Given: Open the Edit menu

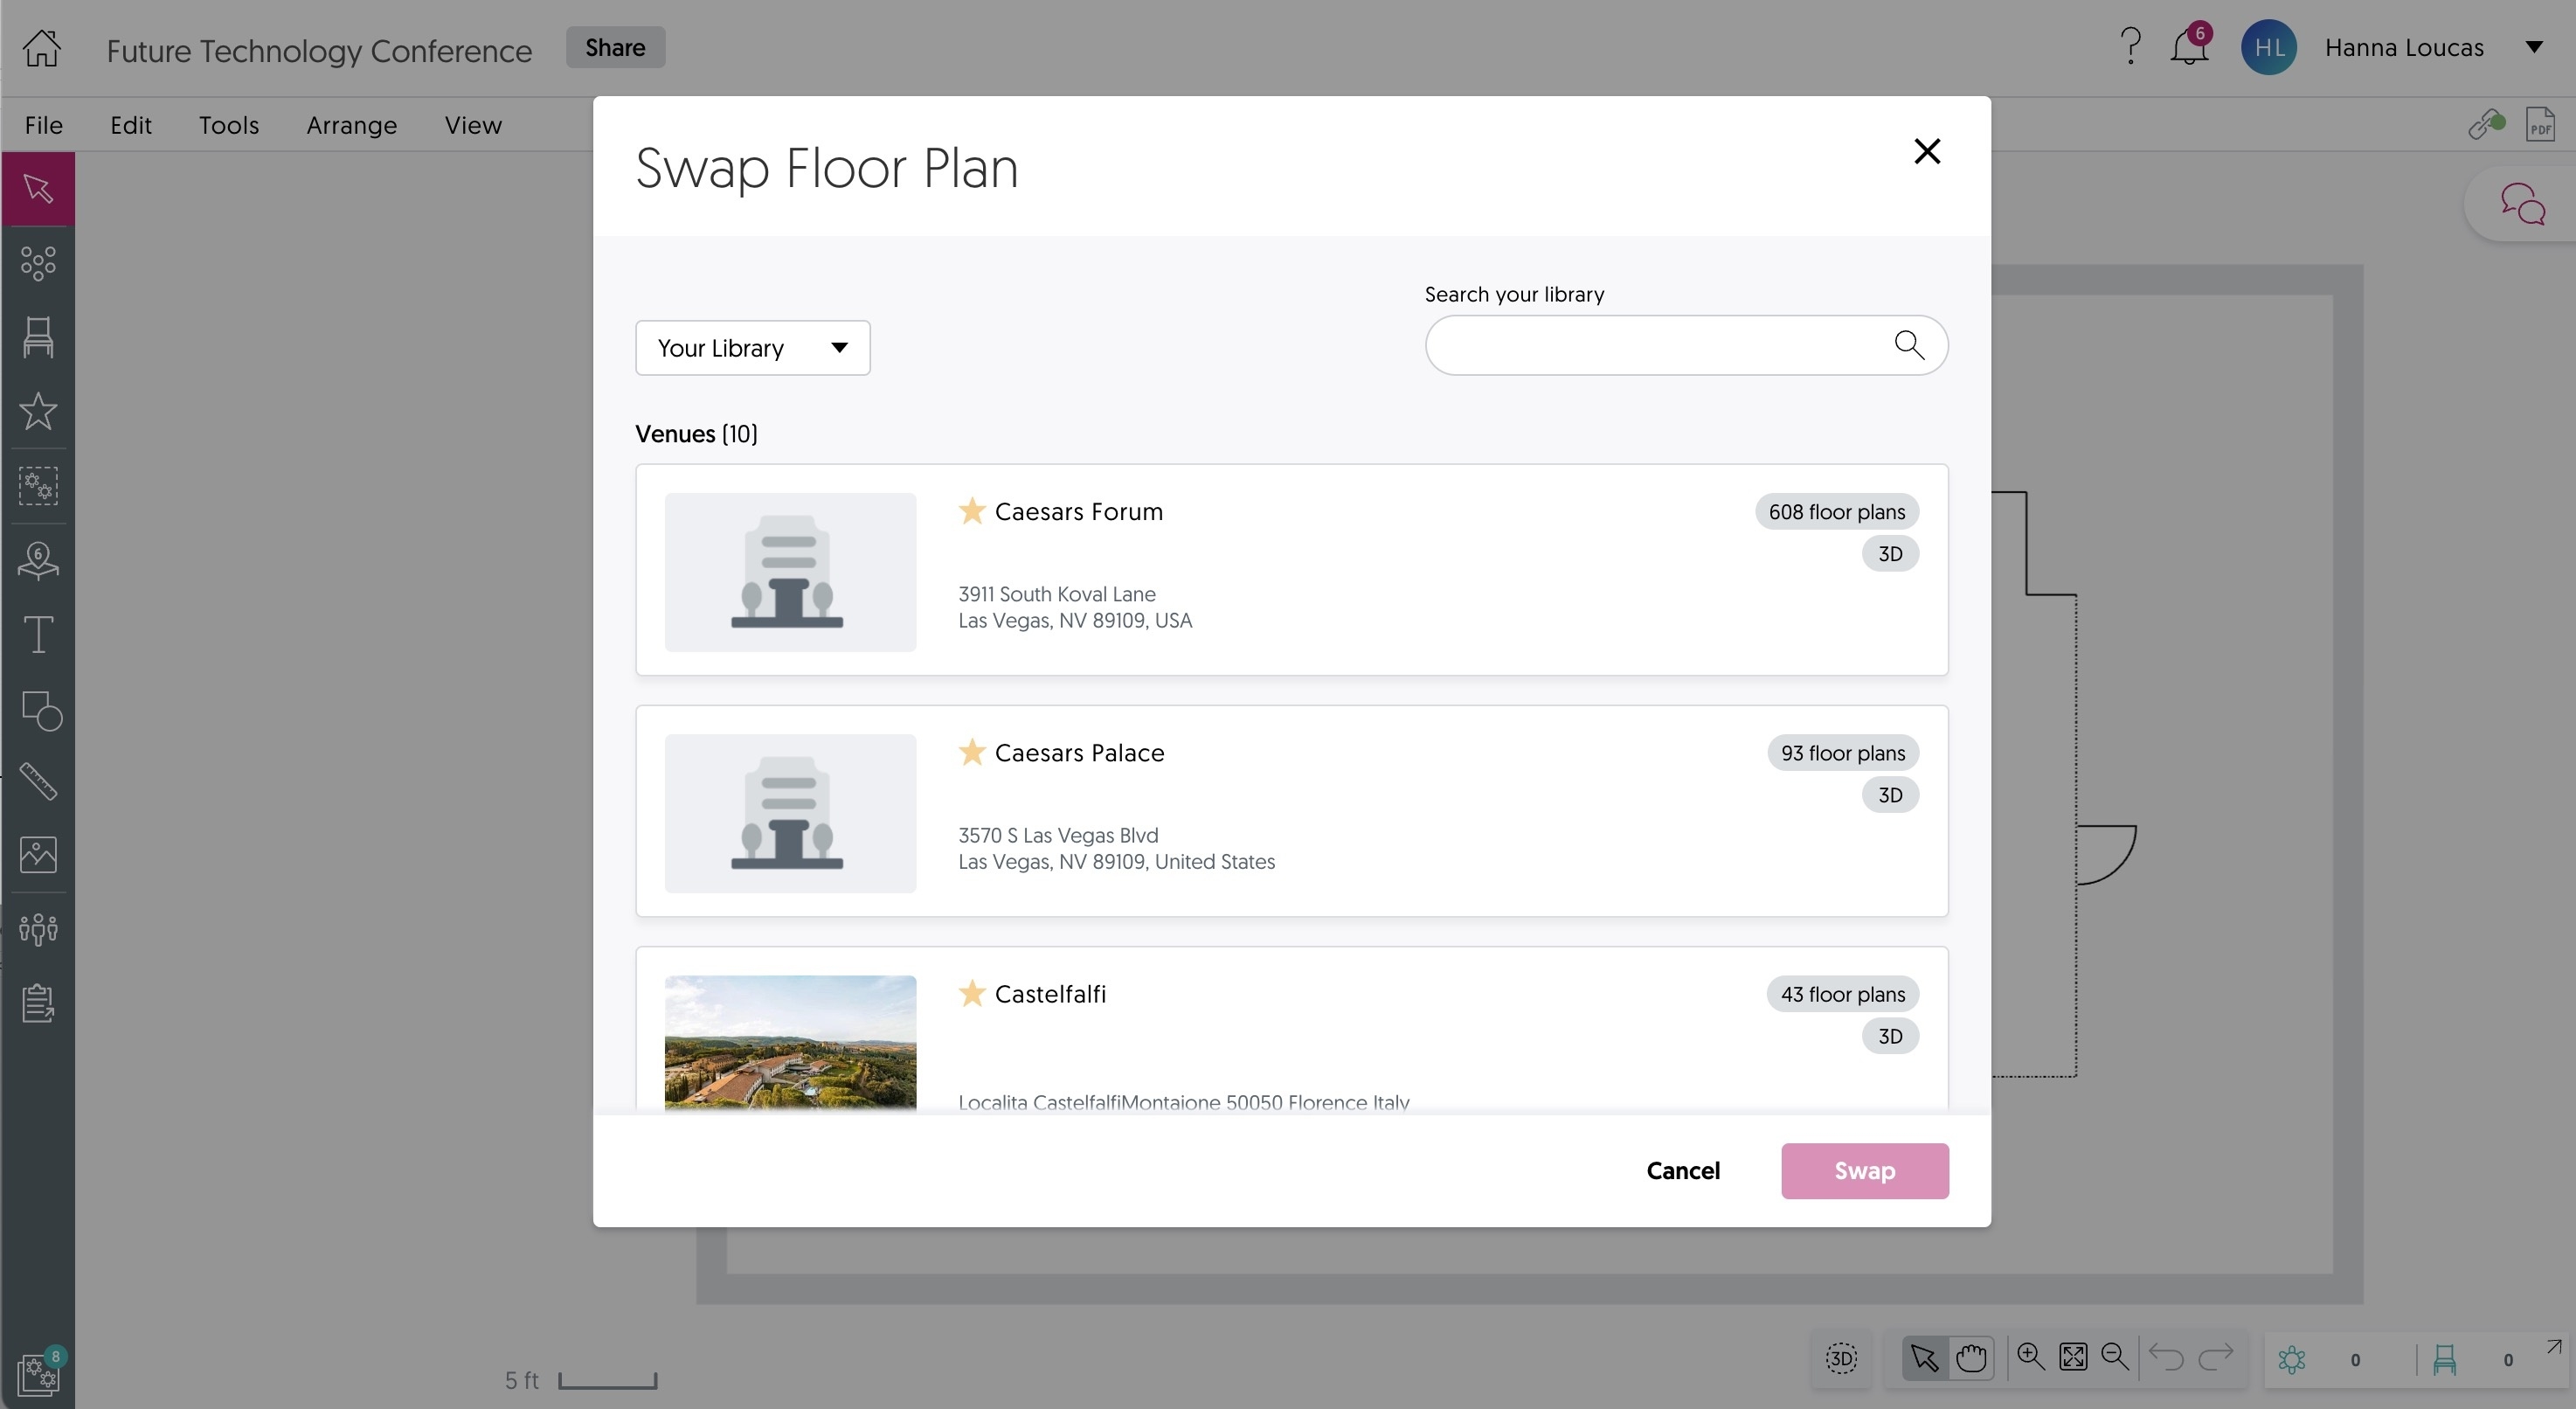Looking at the screenshot, I should click(130, 125).
